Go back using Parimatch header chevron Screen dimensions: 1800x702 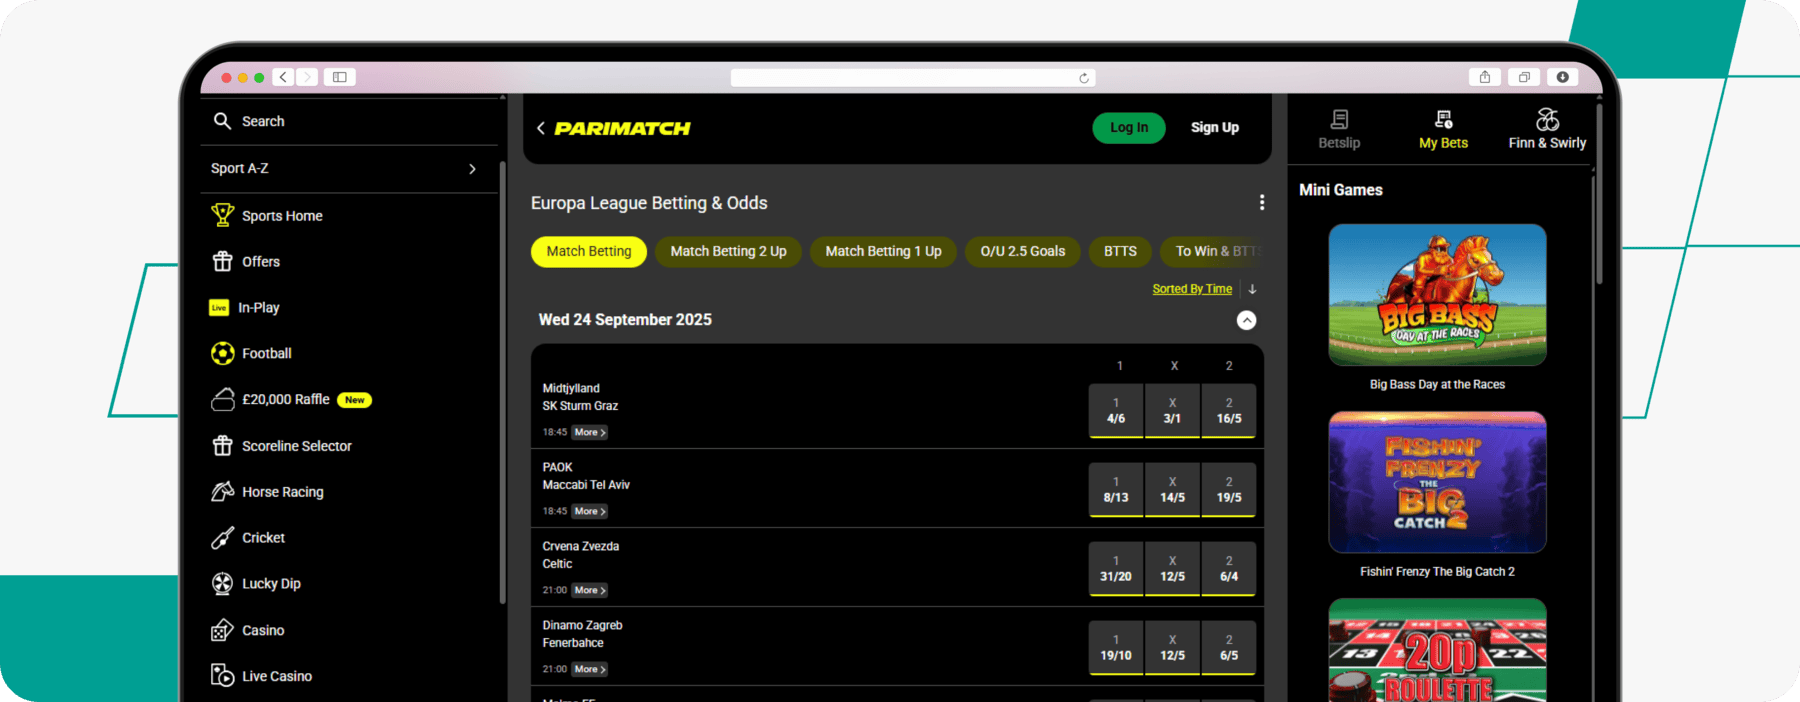click(x=541, y=128)
